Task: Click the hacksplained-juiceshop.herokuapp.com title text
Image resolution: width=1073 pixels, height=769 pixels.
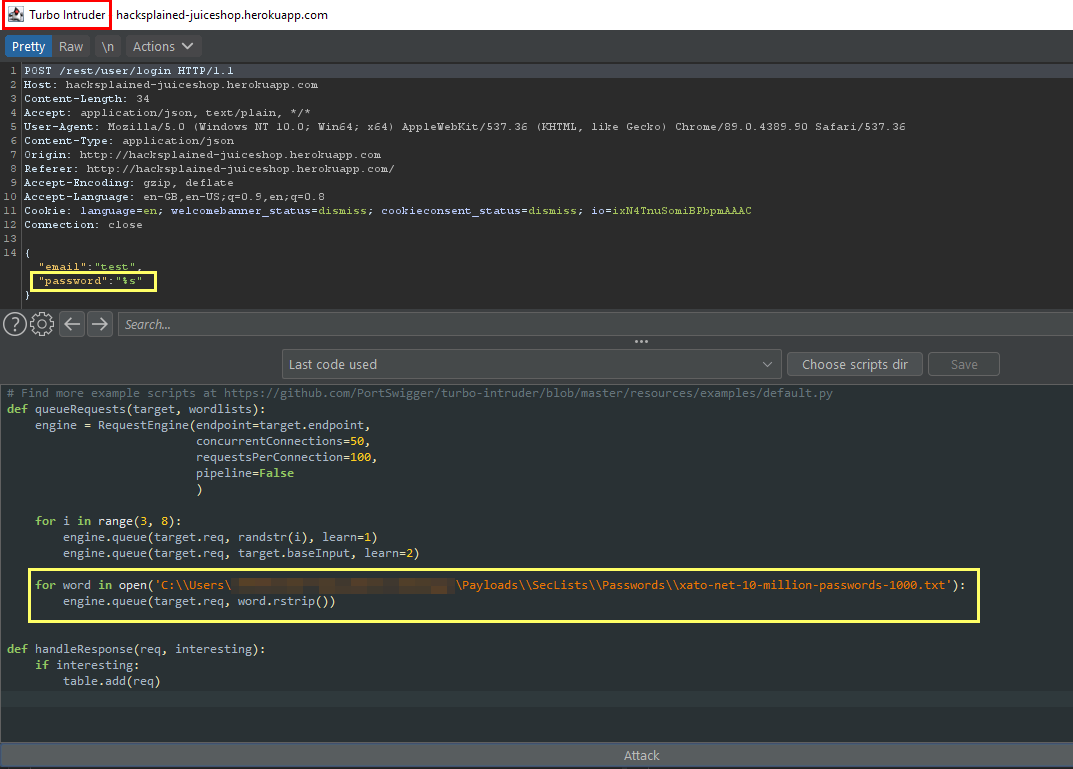Action: tap(222, 15)
